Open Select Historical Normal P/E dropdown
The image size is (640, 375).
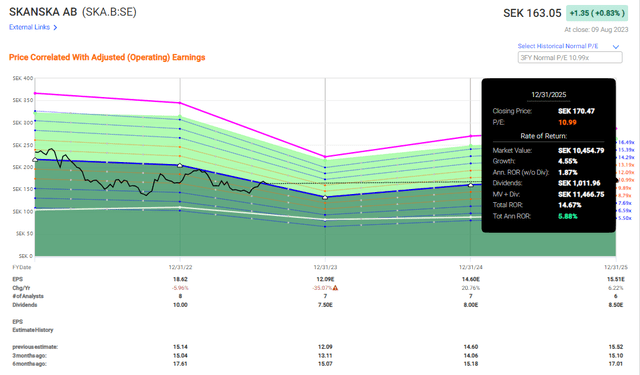click(568, 46)
